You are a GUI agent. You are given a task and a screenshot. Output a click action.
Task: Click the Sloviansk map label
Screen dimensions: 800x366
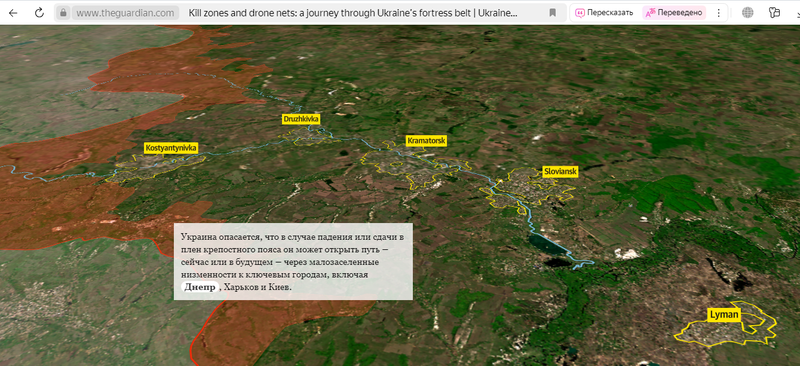click(x=560, y=172)
